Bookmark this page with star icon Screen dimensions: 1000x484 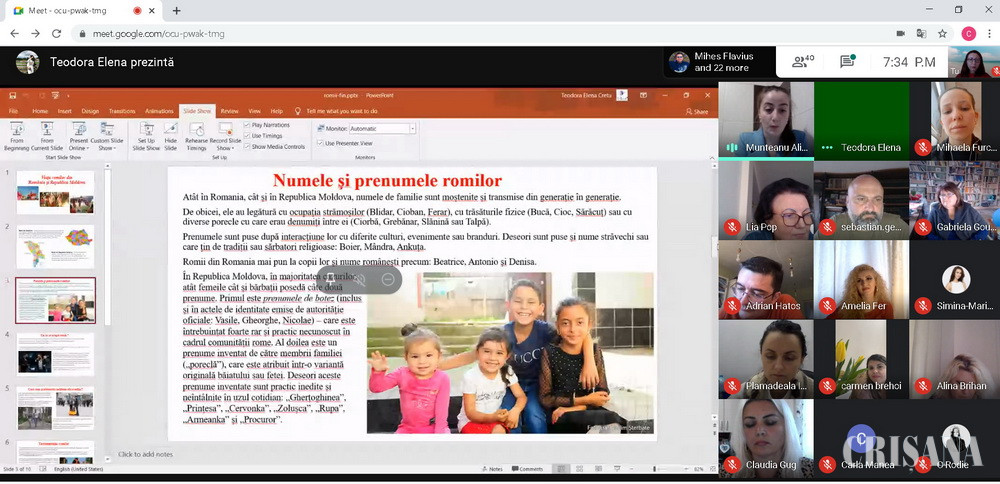(x=942, y=33)
